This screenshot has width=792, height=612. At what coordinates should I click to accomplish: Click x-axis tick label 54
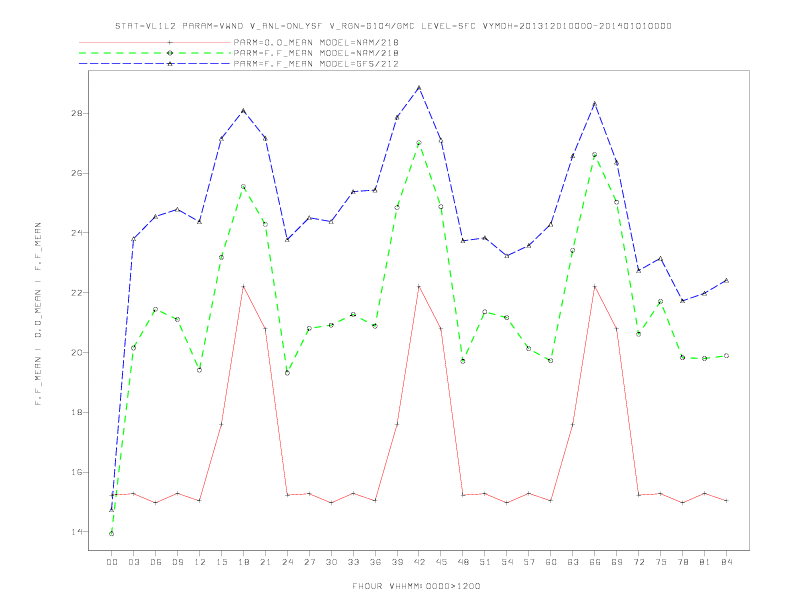pos(507,562)
